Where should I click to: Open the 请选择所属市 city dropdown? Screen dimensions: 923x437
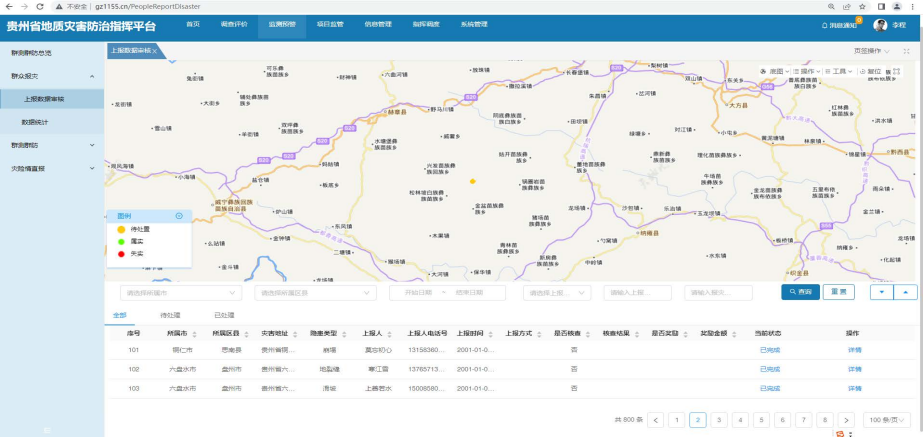[181, 293]
